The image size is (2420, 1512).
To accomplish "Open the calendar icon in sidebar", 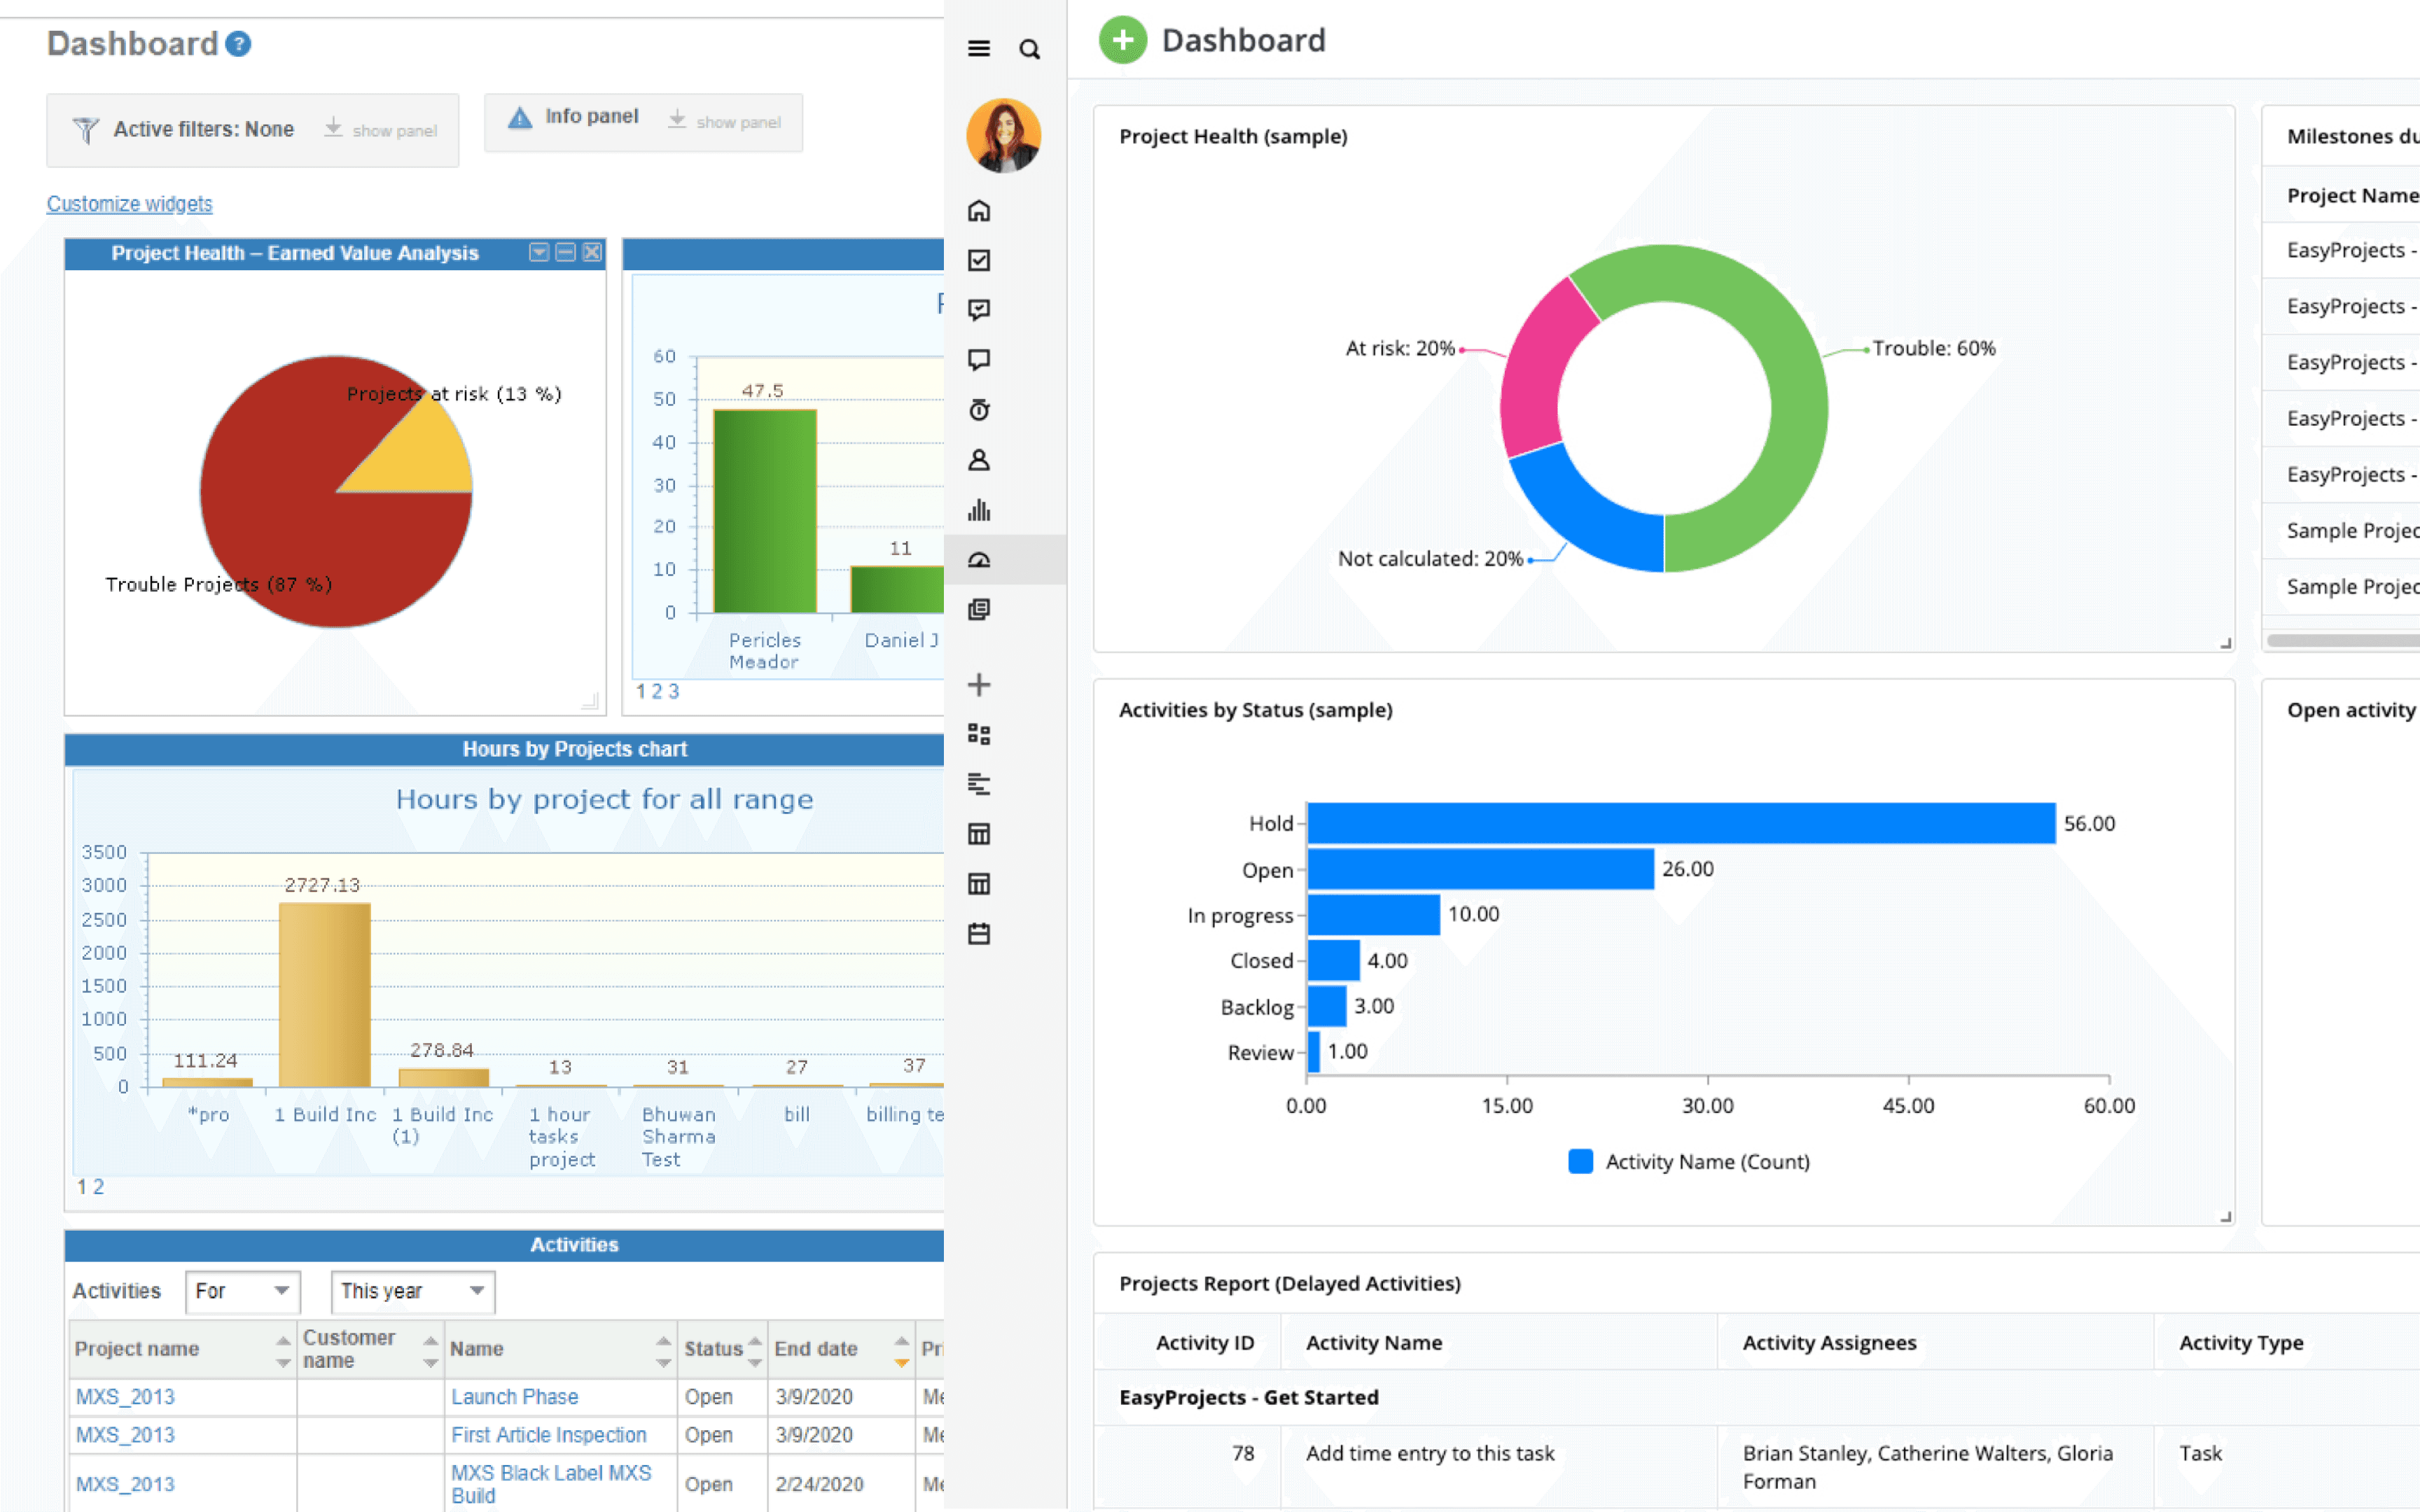I will (979, 934).
